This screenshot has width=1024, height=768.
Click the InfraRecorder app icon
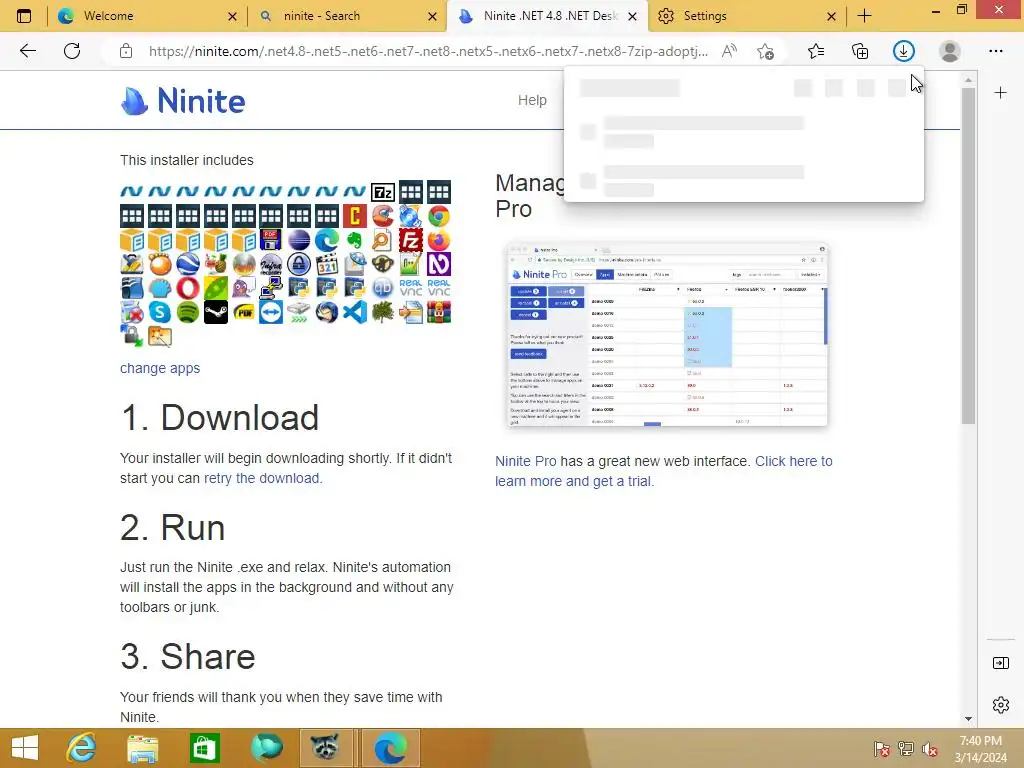point(271,264)
